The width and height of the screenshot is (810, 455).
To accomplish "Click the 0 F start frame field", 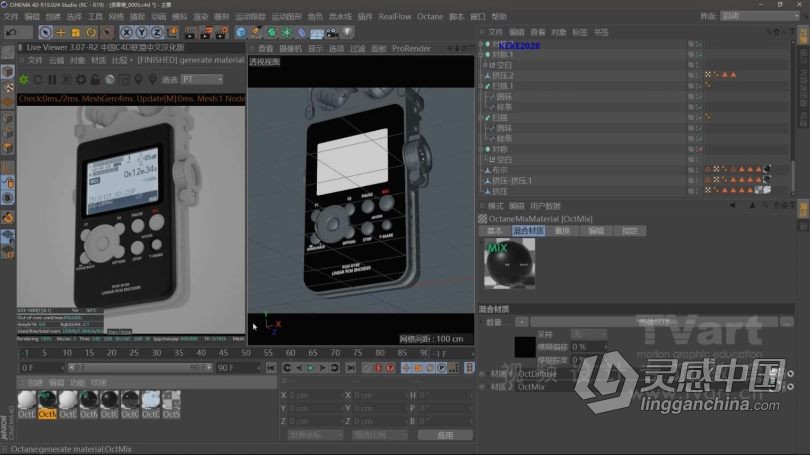I will (41, 368).
